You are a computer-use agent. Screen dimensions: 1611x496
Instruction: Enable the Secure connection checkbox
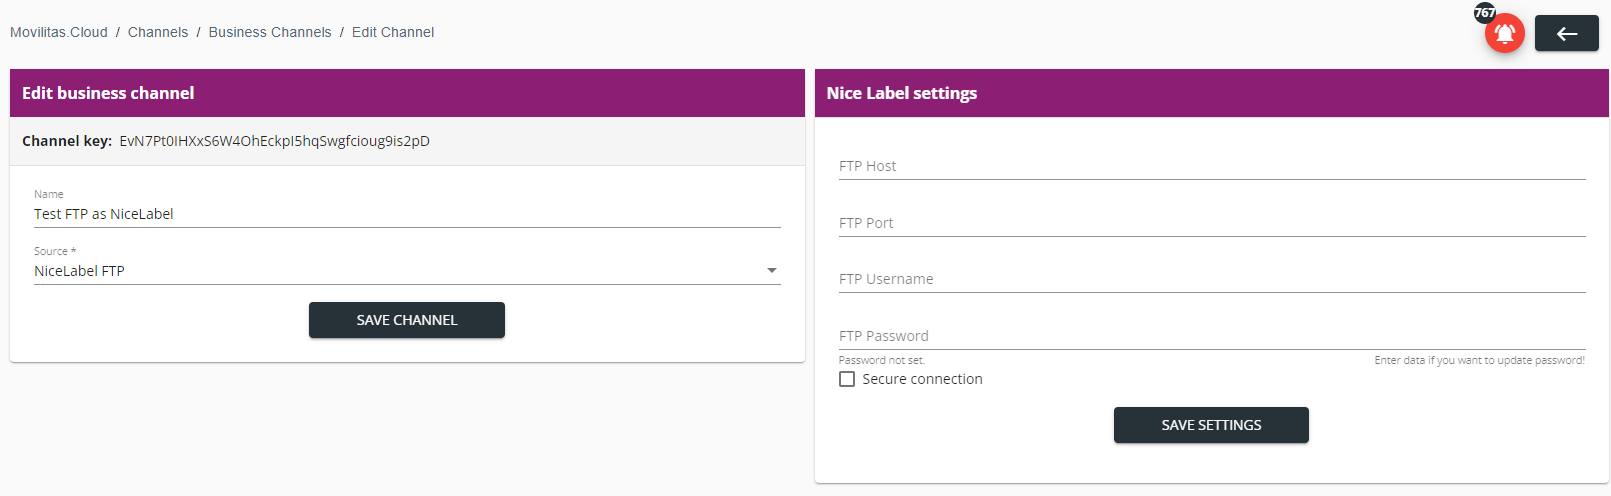click(847, 379)
